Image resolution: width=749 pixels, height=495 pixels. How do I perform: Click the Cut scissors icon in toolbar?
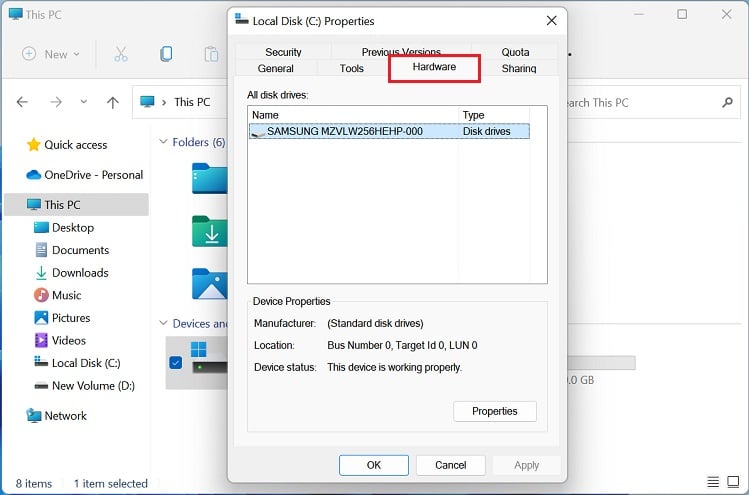click(121, 54)
